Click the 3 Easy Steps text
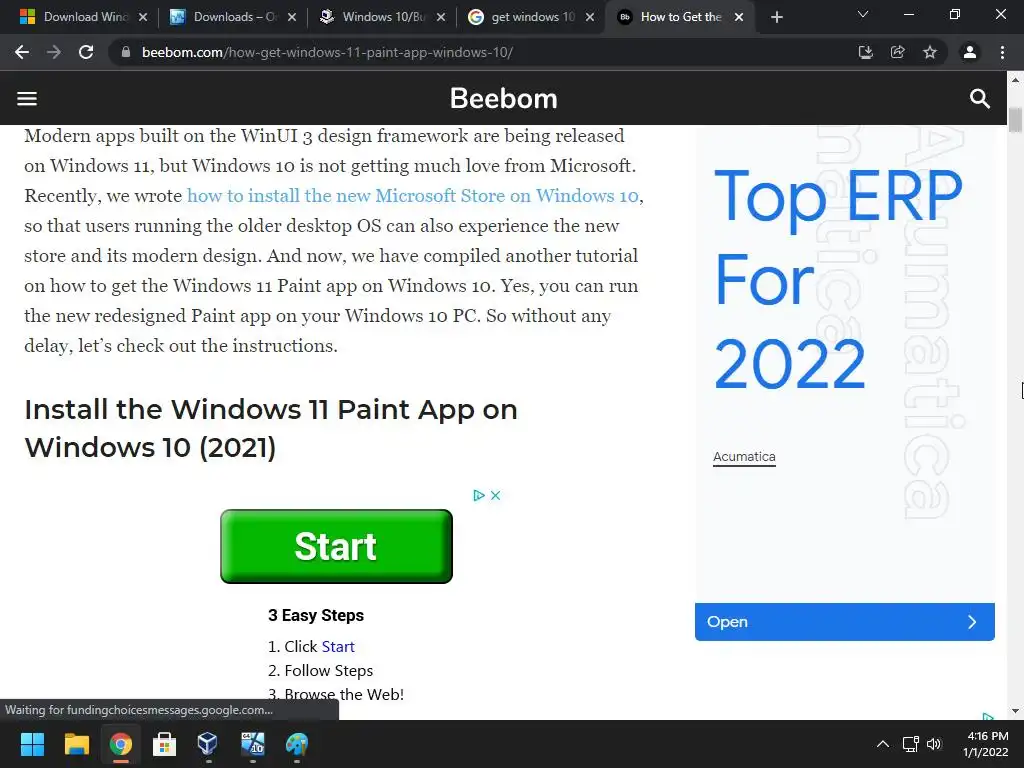 click(x=316, y=615)
